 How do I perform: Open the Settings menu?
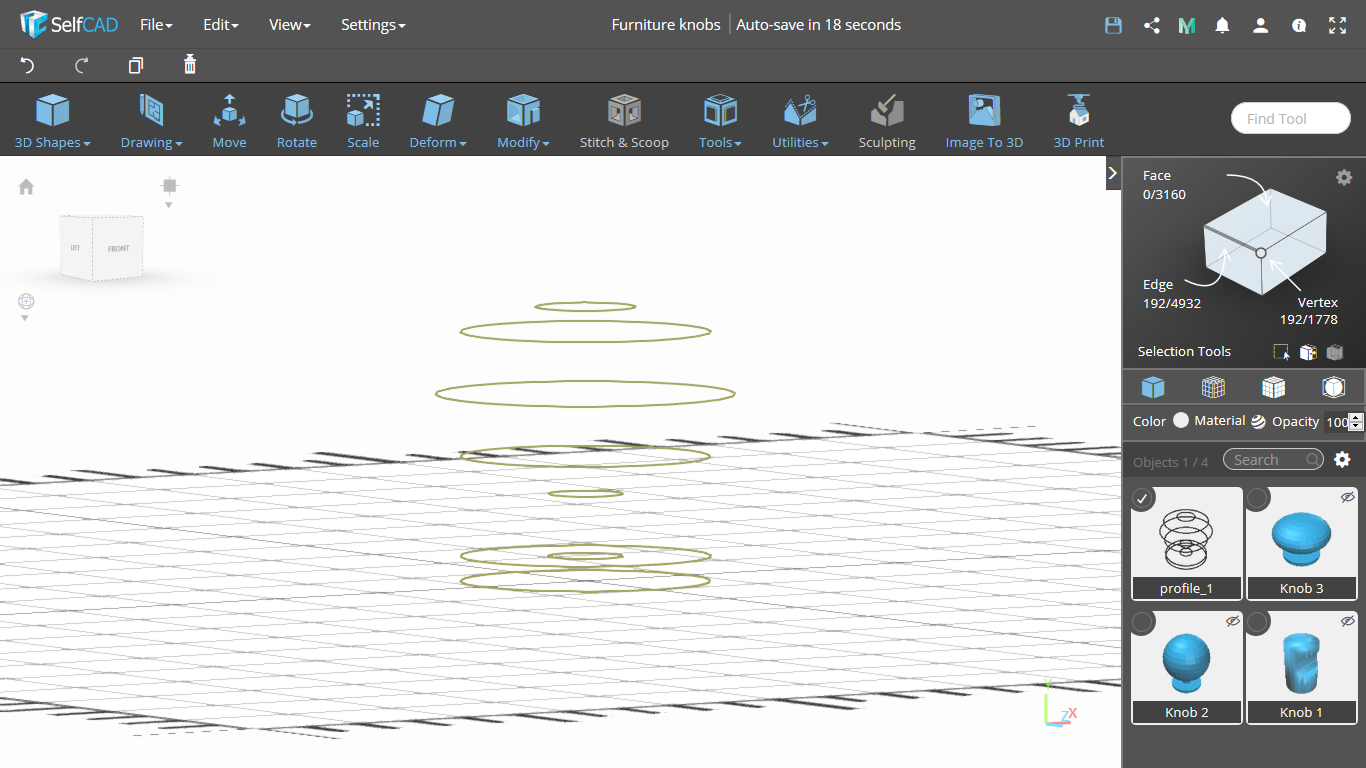point(373,25)
